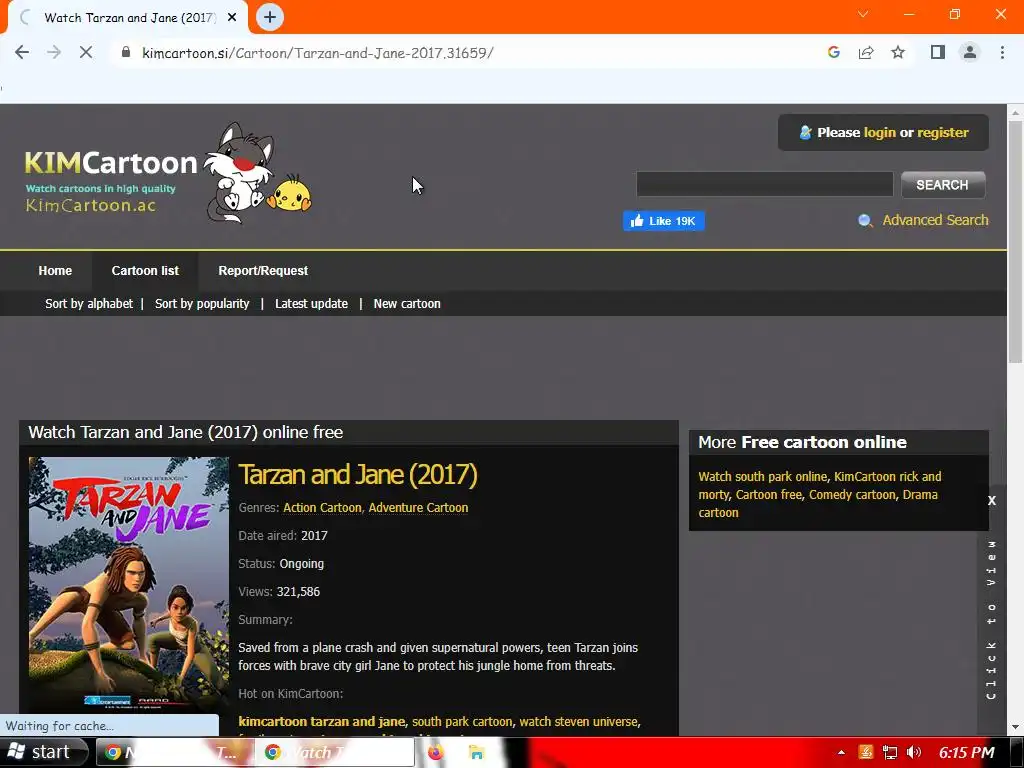Launch Firefox from the taskbar
1024x768 pixels.
tap(436, 752)
